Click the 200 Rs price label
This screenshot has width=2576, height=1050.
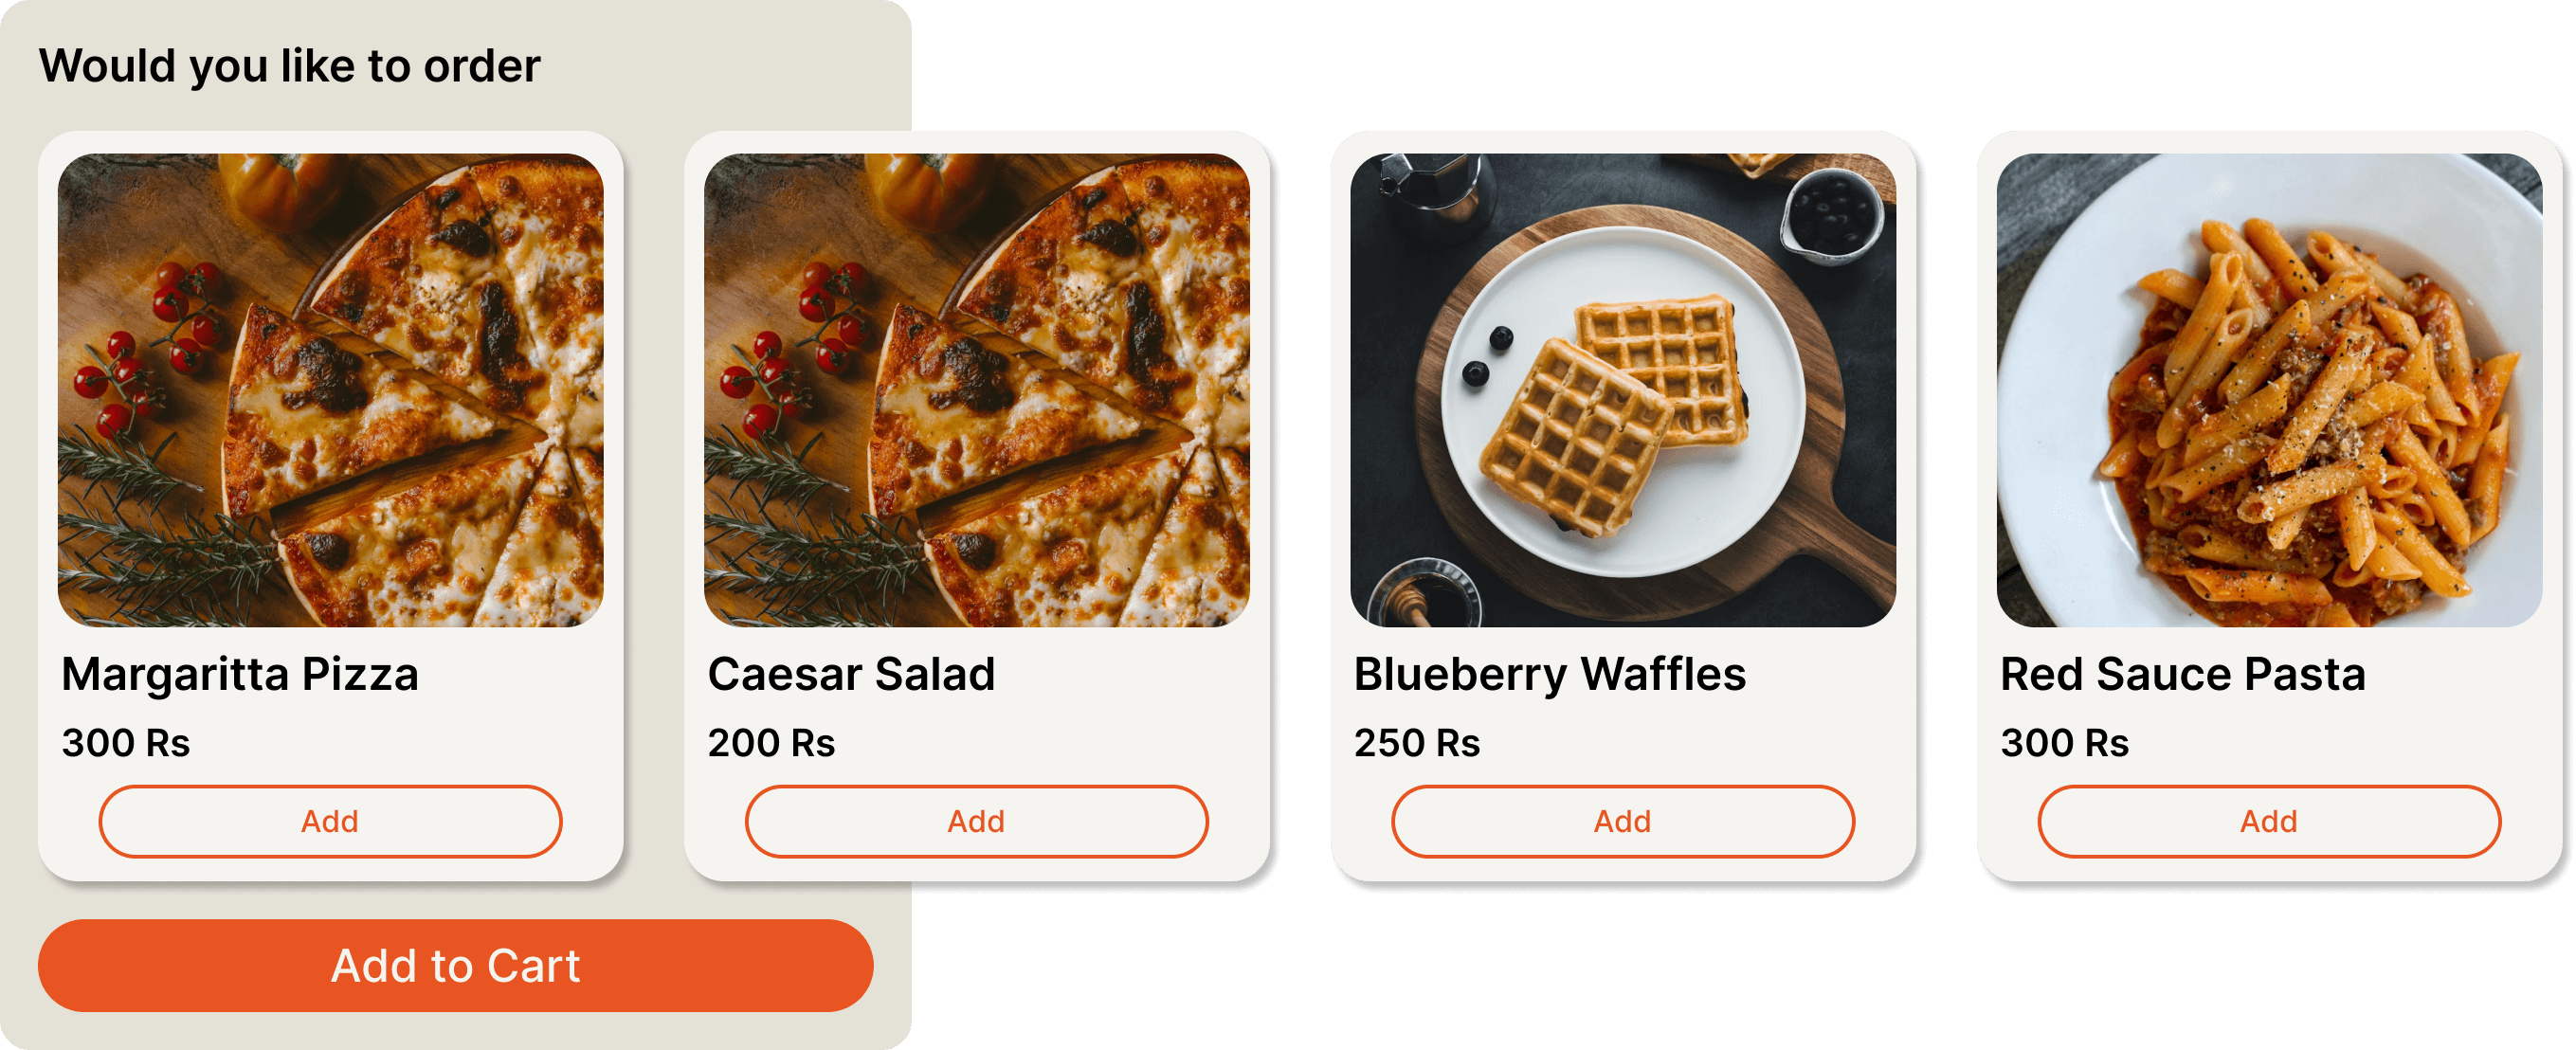point(771,743)
